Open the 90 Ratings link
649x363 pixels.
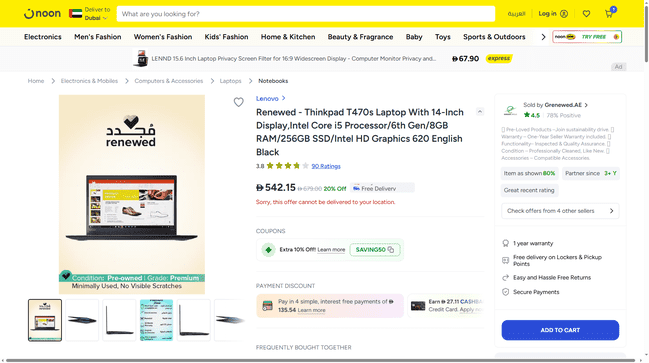pos(326,166)
